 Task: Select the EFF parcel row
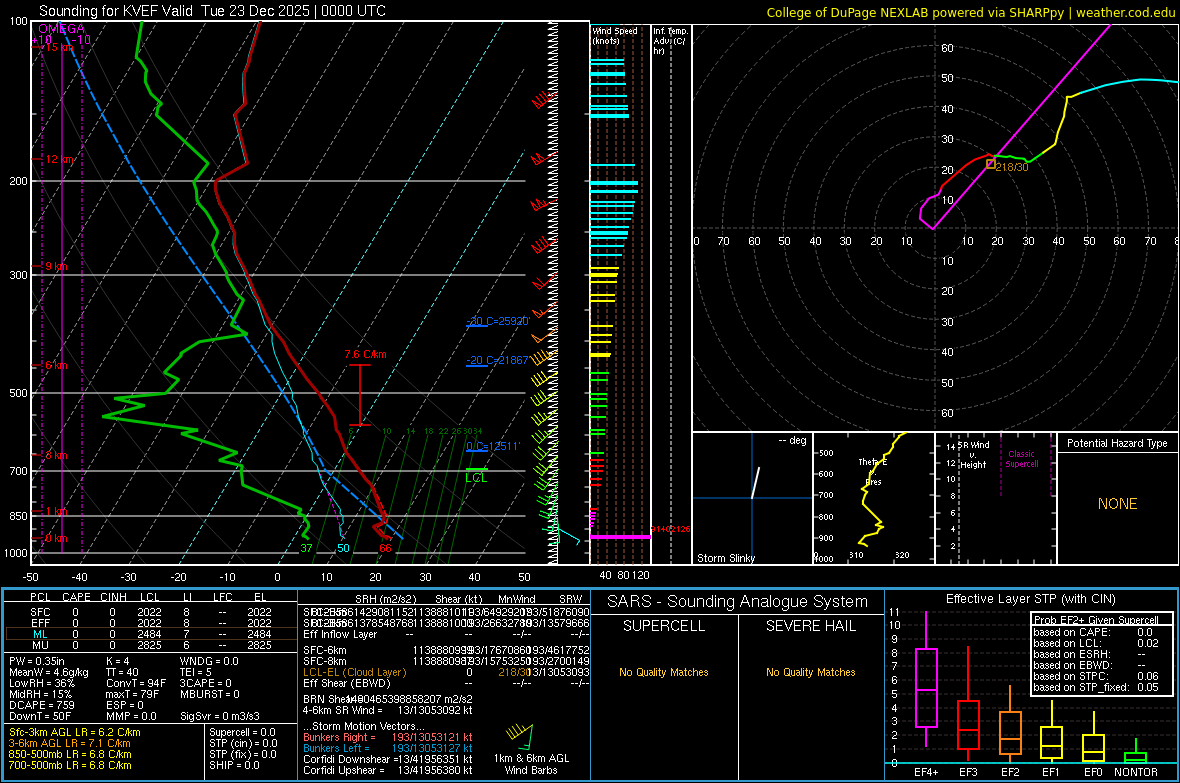[x=151, y=623]
